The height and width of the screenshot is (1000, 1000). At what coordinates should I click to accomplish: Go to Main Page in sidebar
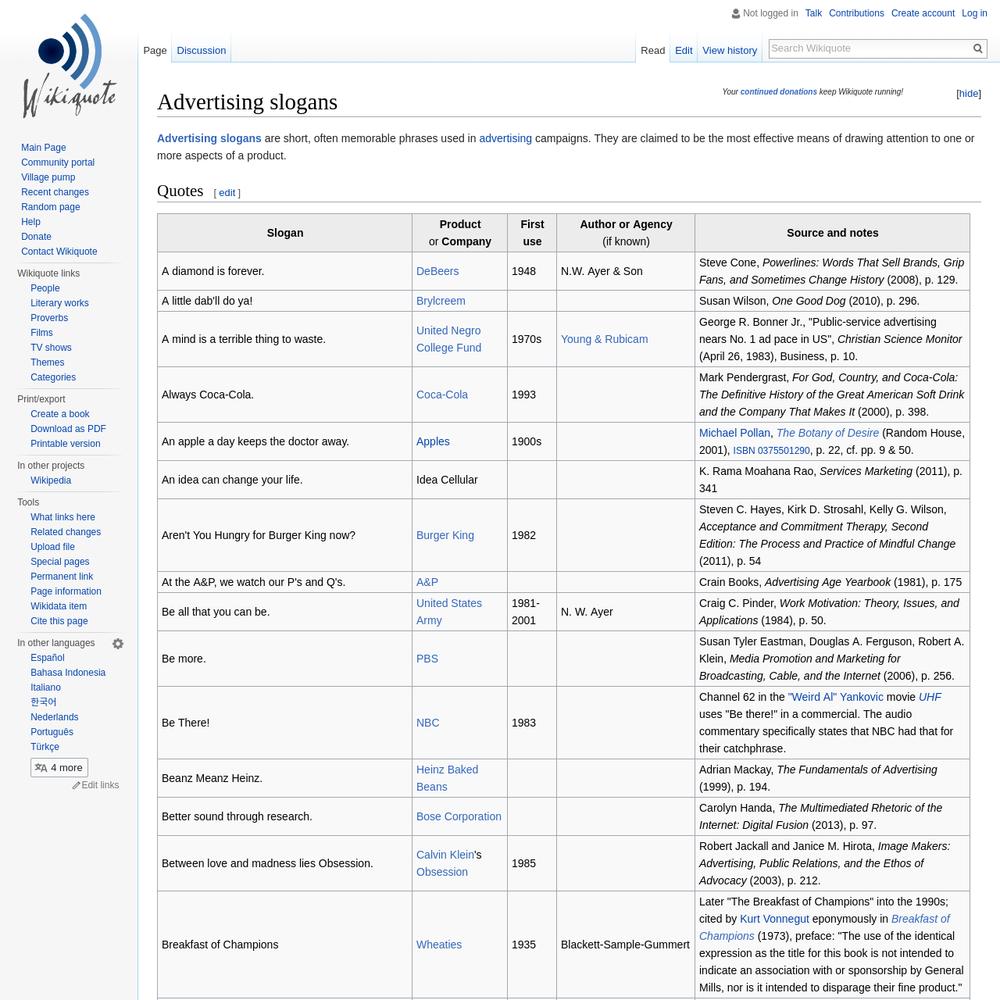[x=43, y=147]
